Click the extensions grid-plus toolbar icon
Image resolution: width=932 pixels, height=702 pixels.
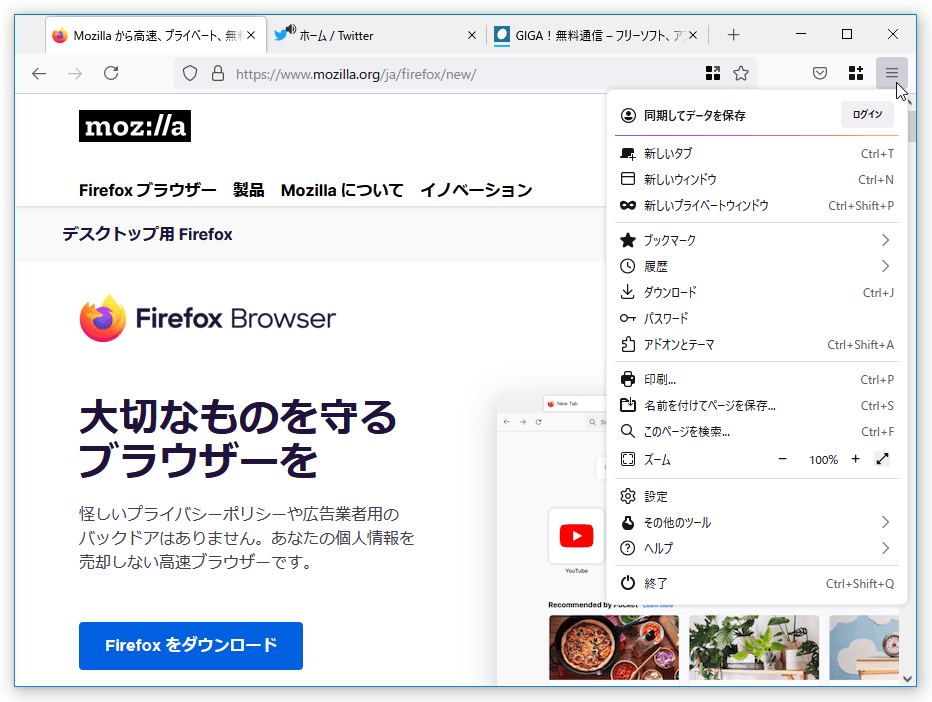pyautogui.click(x=855, y=73)
